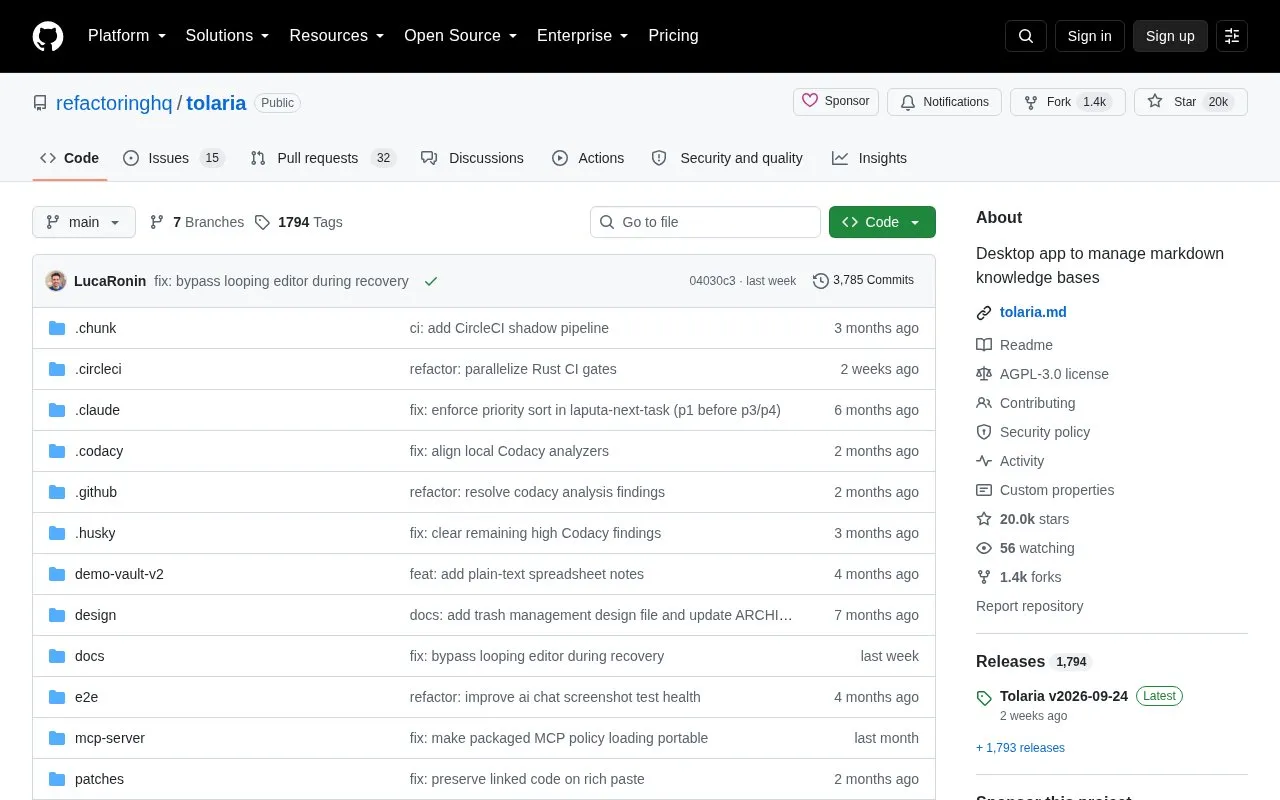This screenshot has width=1280, height=800.
Task: Click the Sign in link
Action: click(x=1089, y=36)
